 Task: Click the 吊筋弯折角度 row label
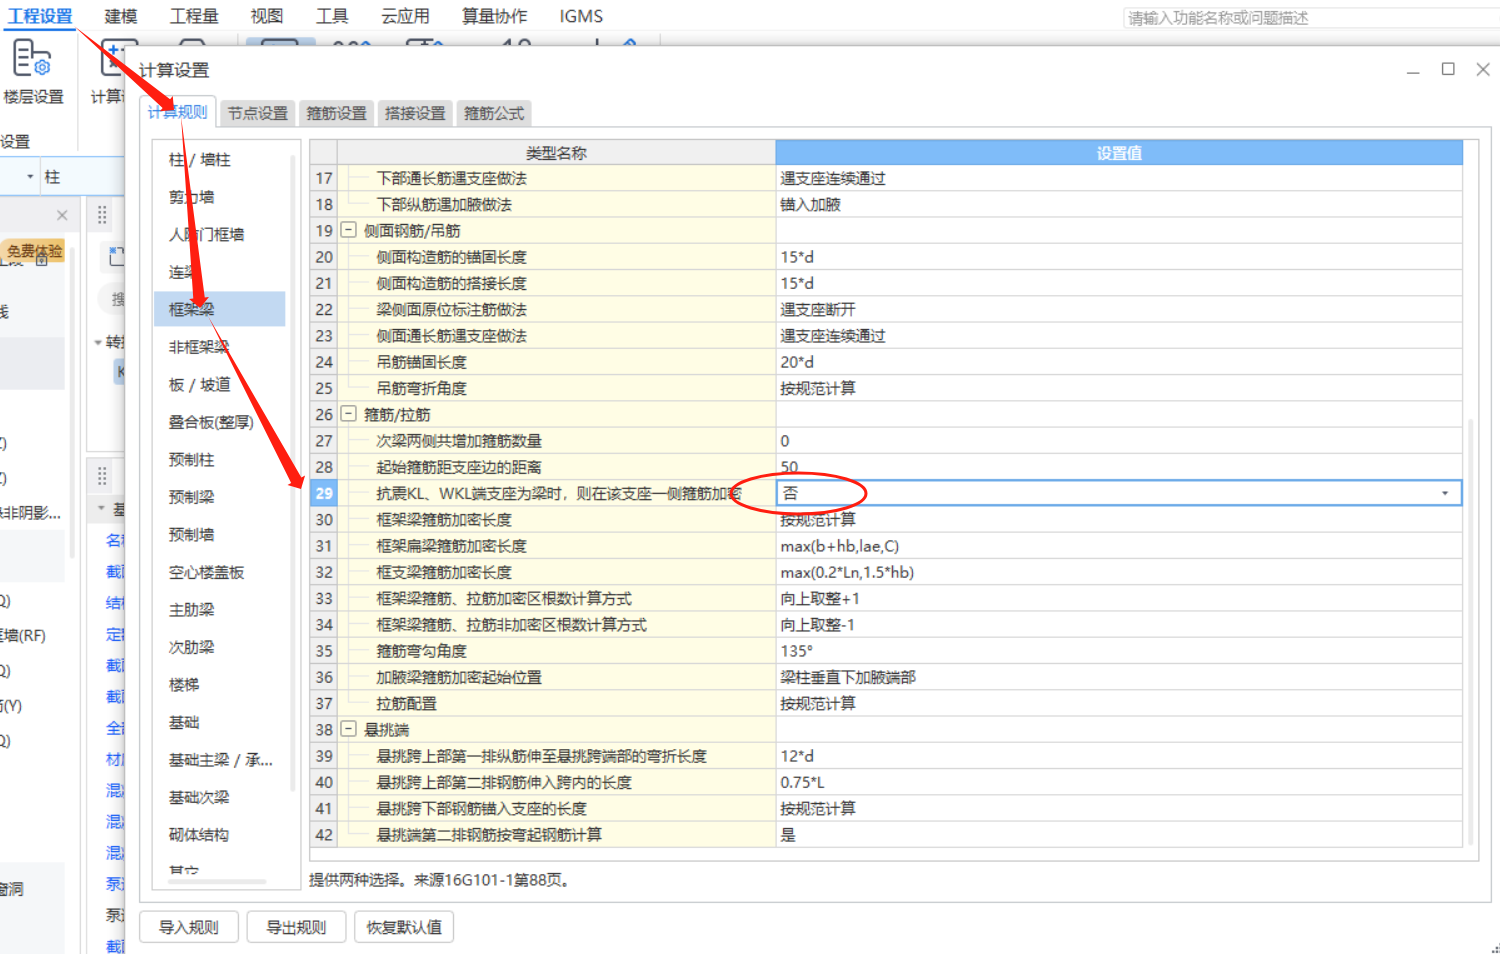click(422, 388)
